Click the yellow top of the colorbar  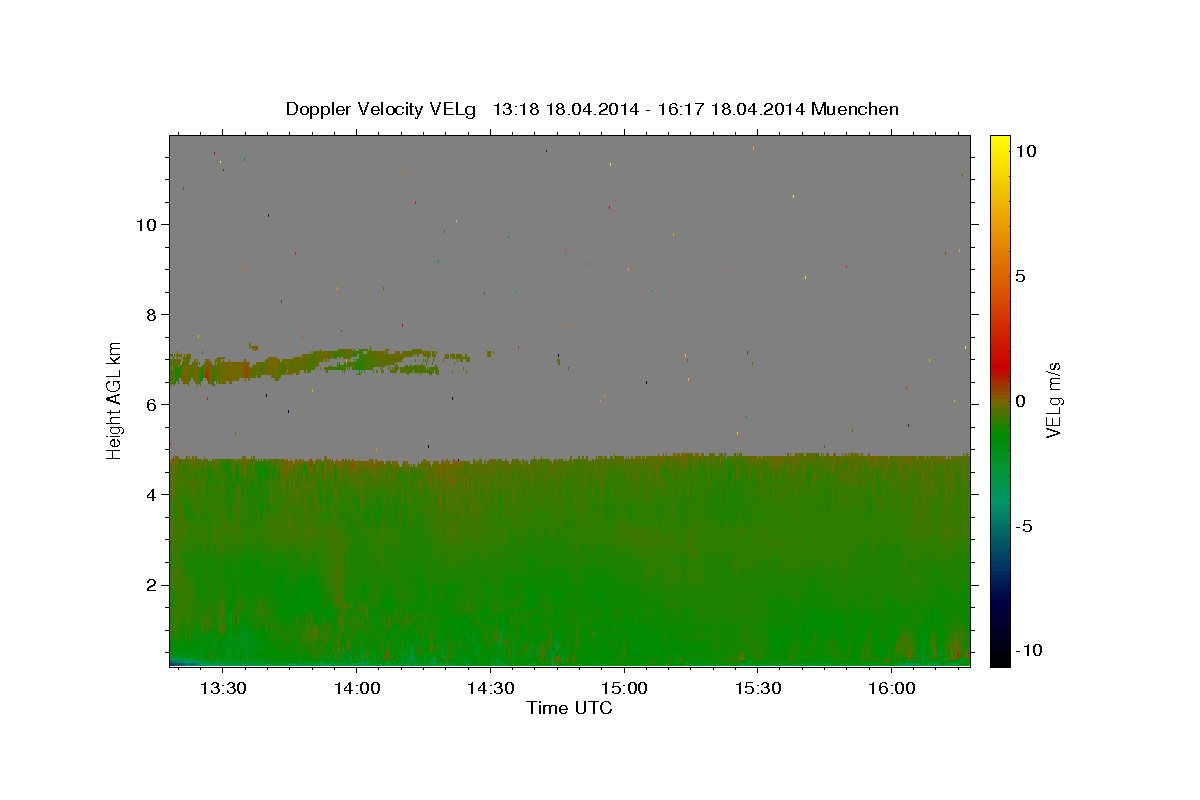click(1000, 145)
